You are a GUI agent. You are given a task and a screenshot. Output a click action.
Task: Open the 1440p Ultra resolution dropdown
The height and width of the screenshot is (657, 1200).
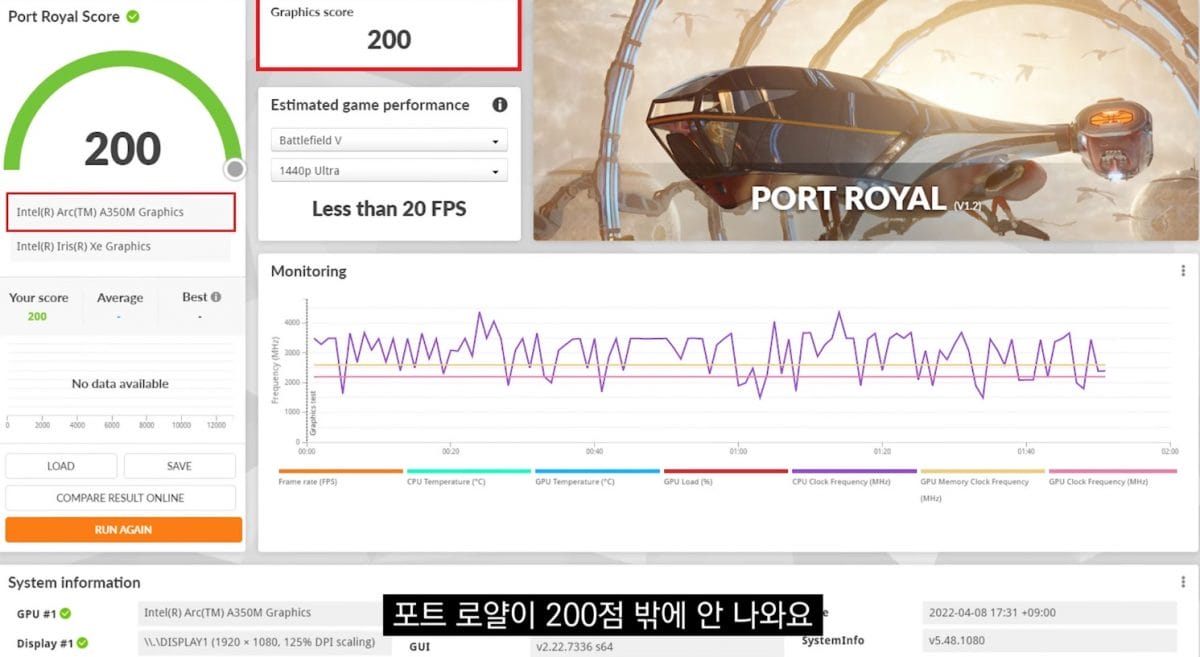point(389,171)
